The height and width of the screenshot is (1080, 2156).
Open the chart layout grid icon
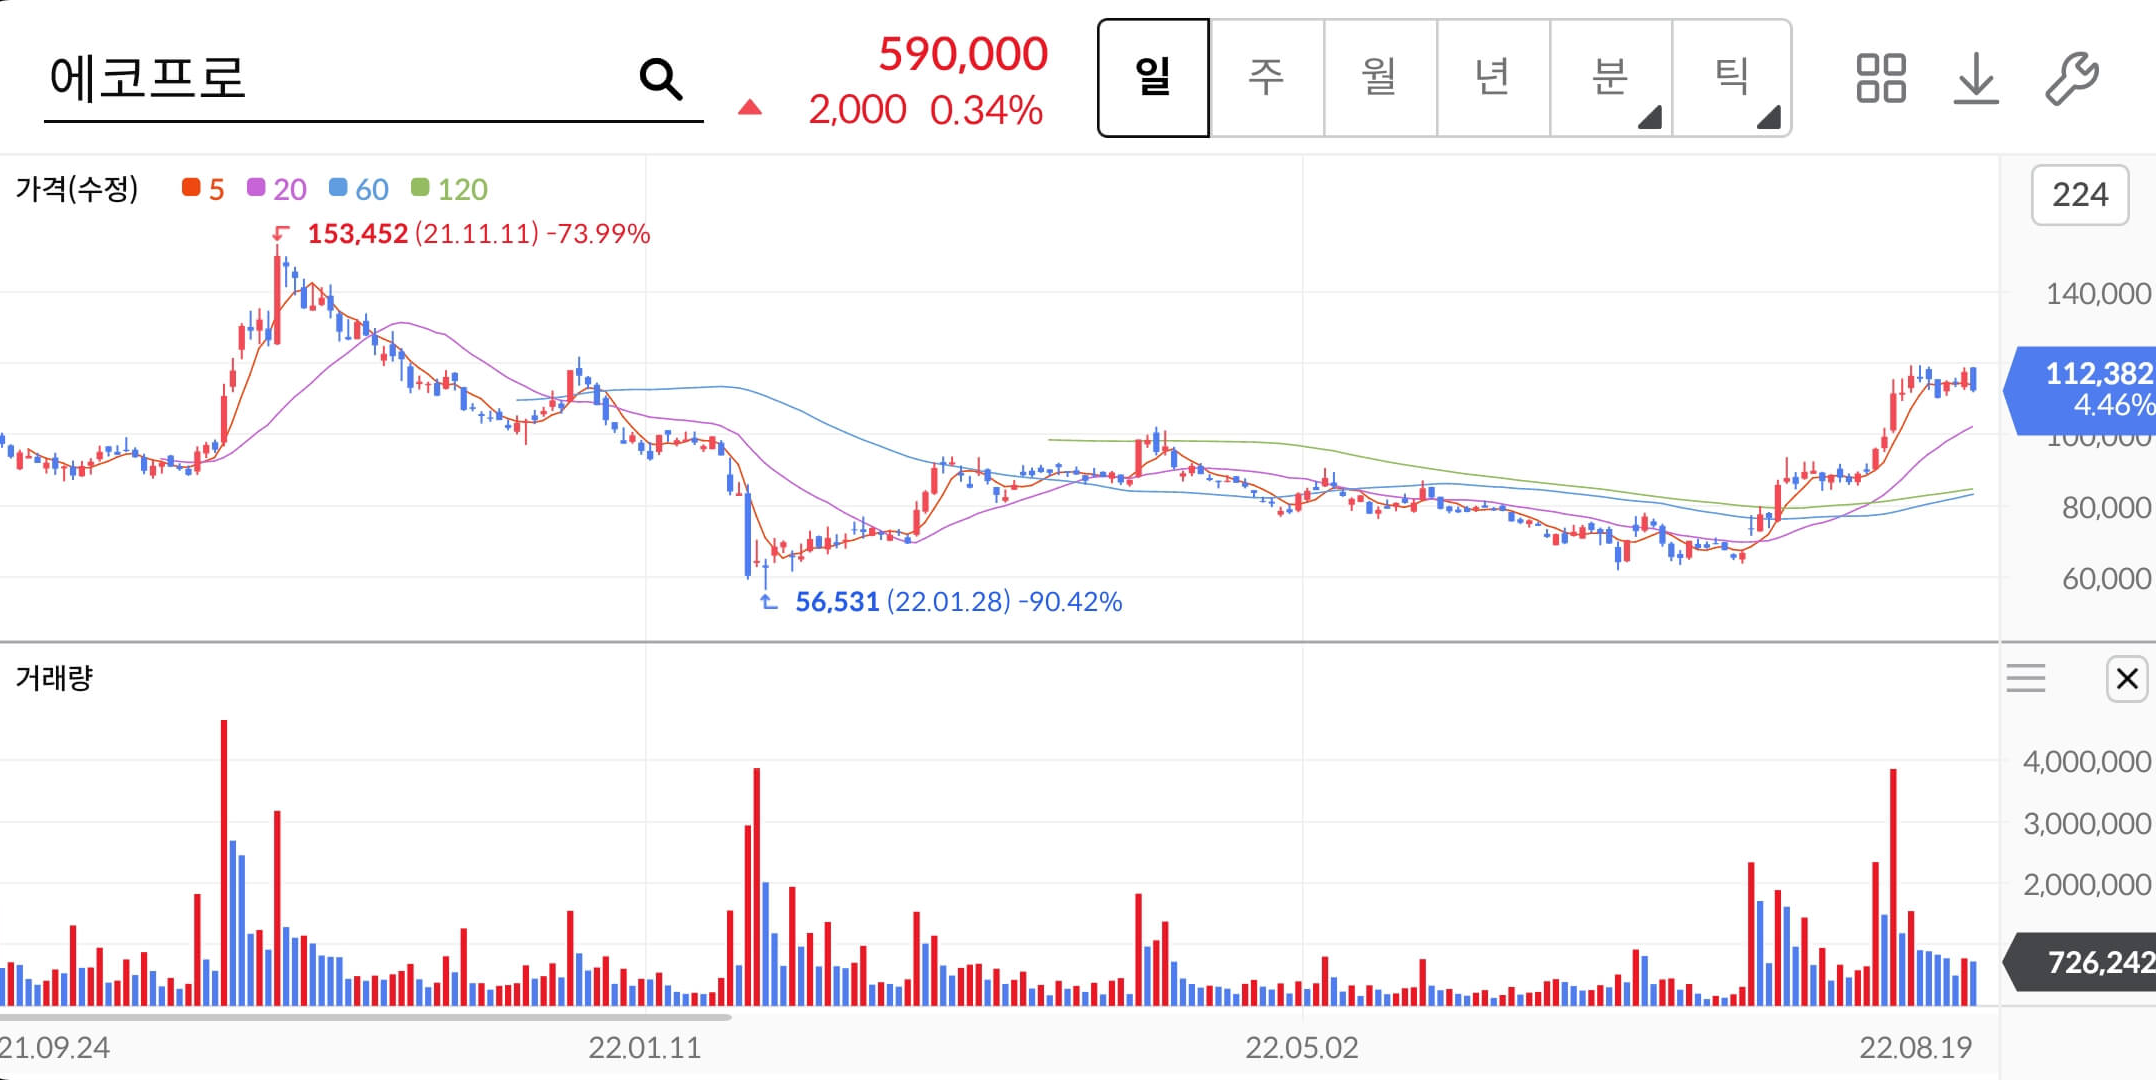tap(1880, 78)
